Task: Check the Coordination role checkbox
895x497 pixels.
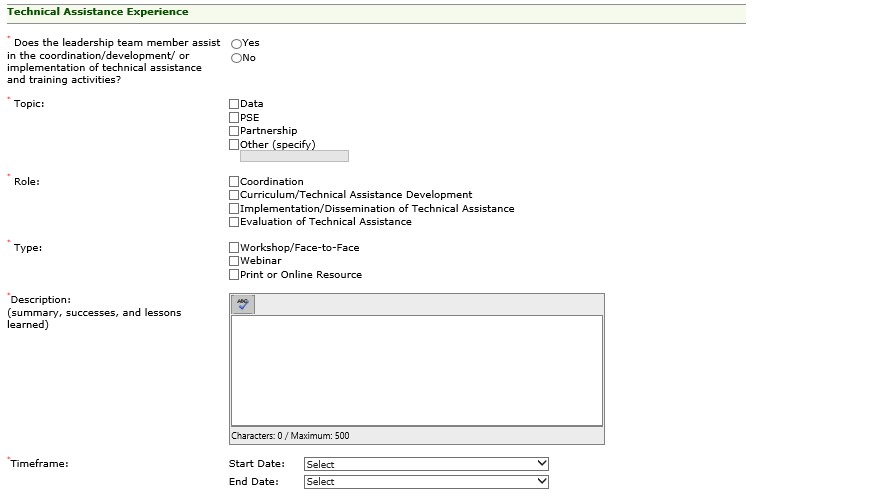Action: (x=234, y=181)
